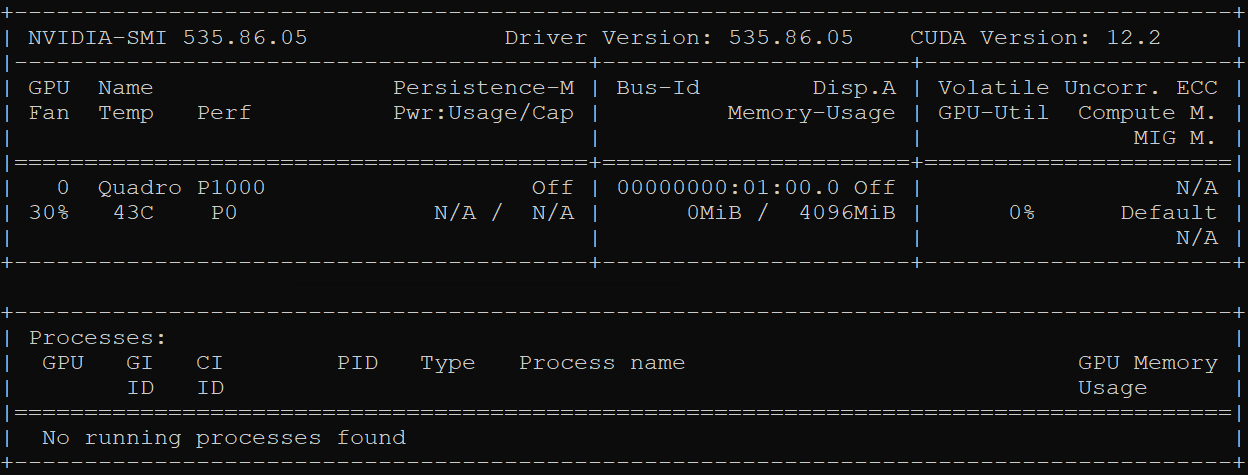Click the Quadro P1000 GPU name
Image resolution: width=1248 pixels, height=475 pixels.
(x=181, y=188)
